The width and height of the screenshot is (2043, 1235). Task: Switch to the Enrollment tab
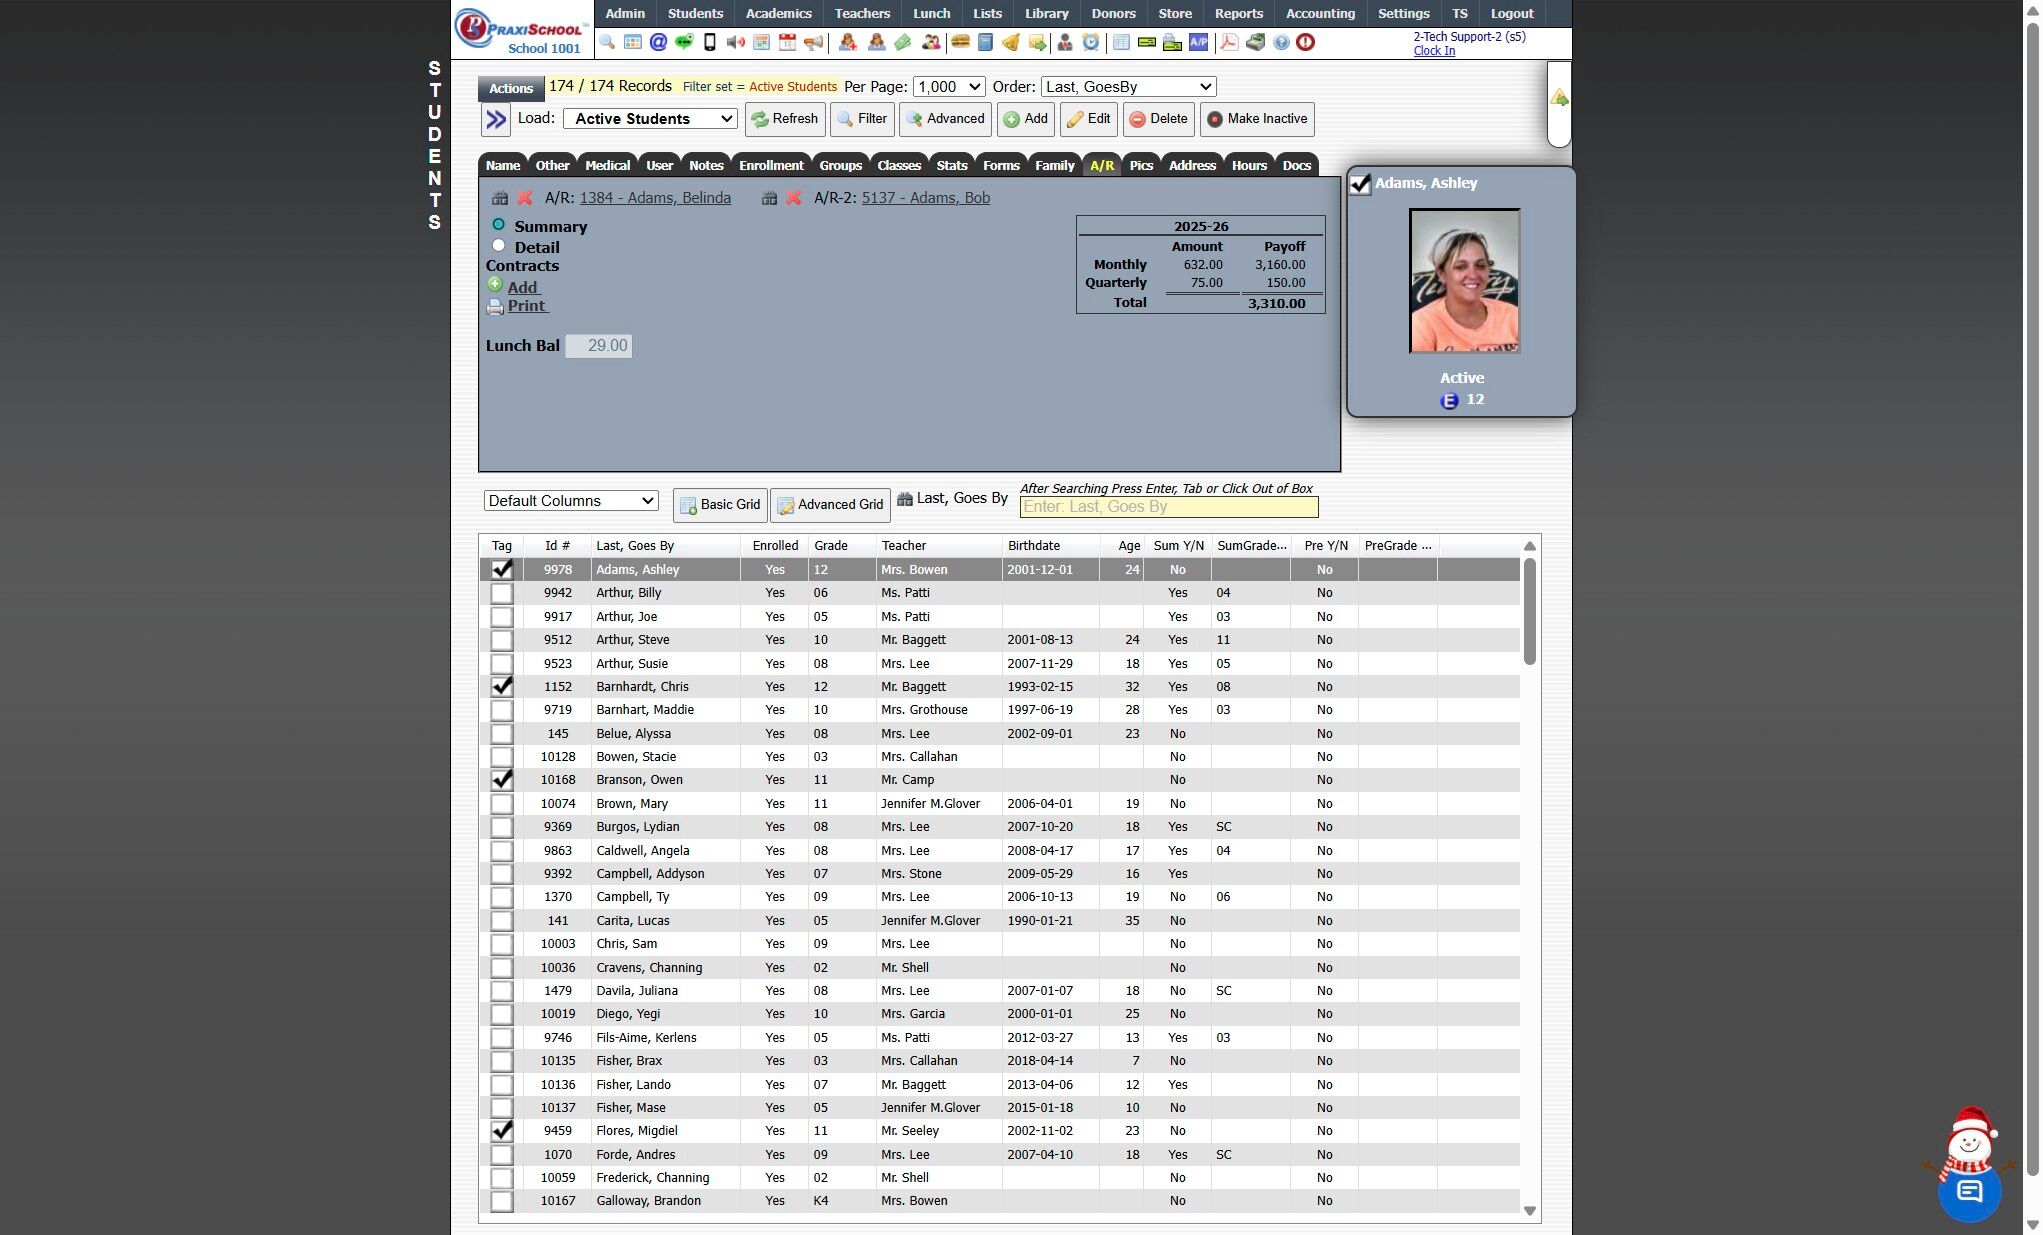coord(770,166)
